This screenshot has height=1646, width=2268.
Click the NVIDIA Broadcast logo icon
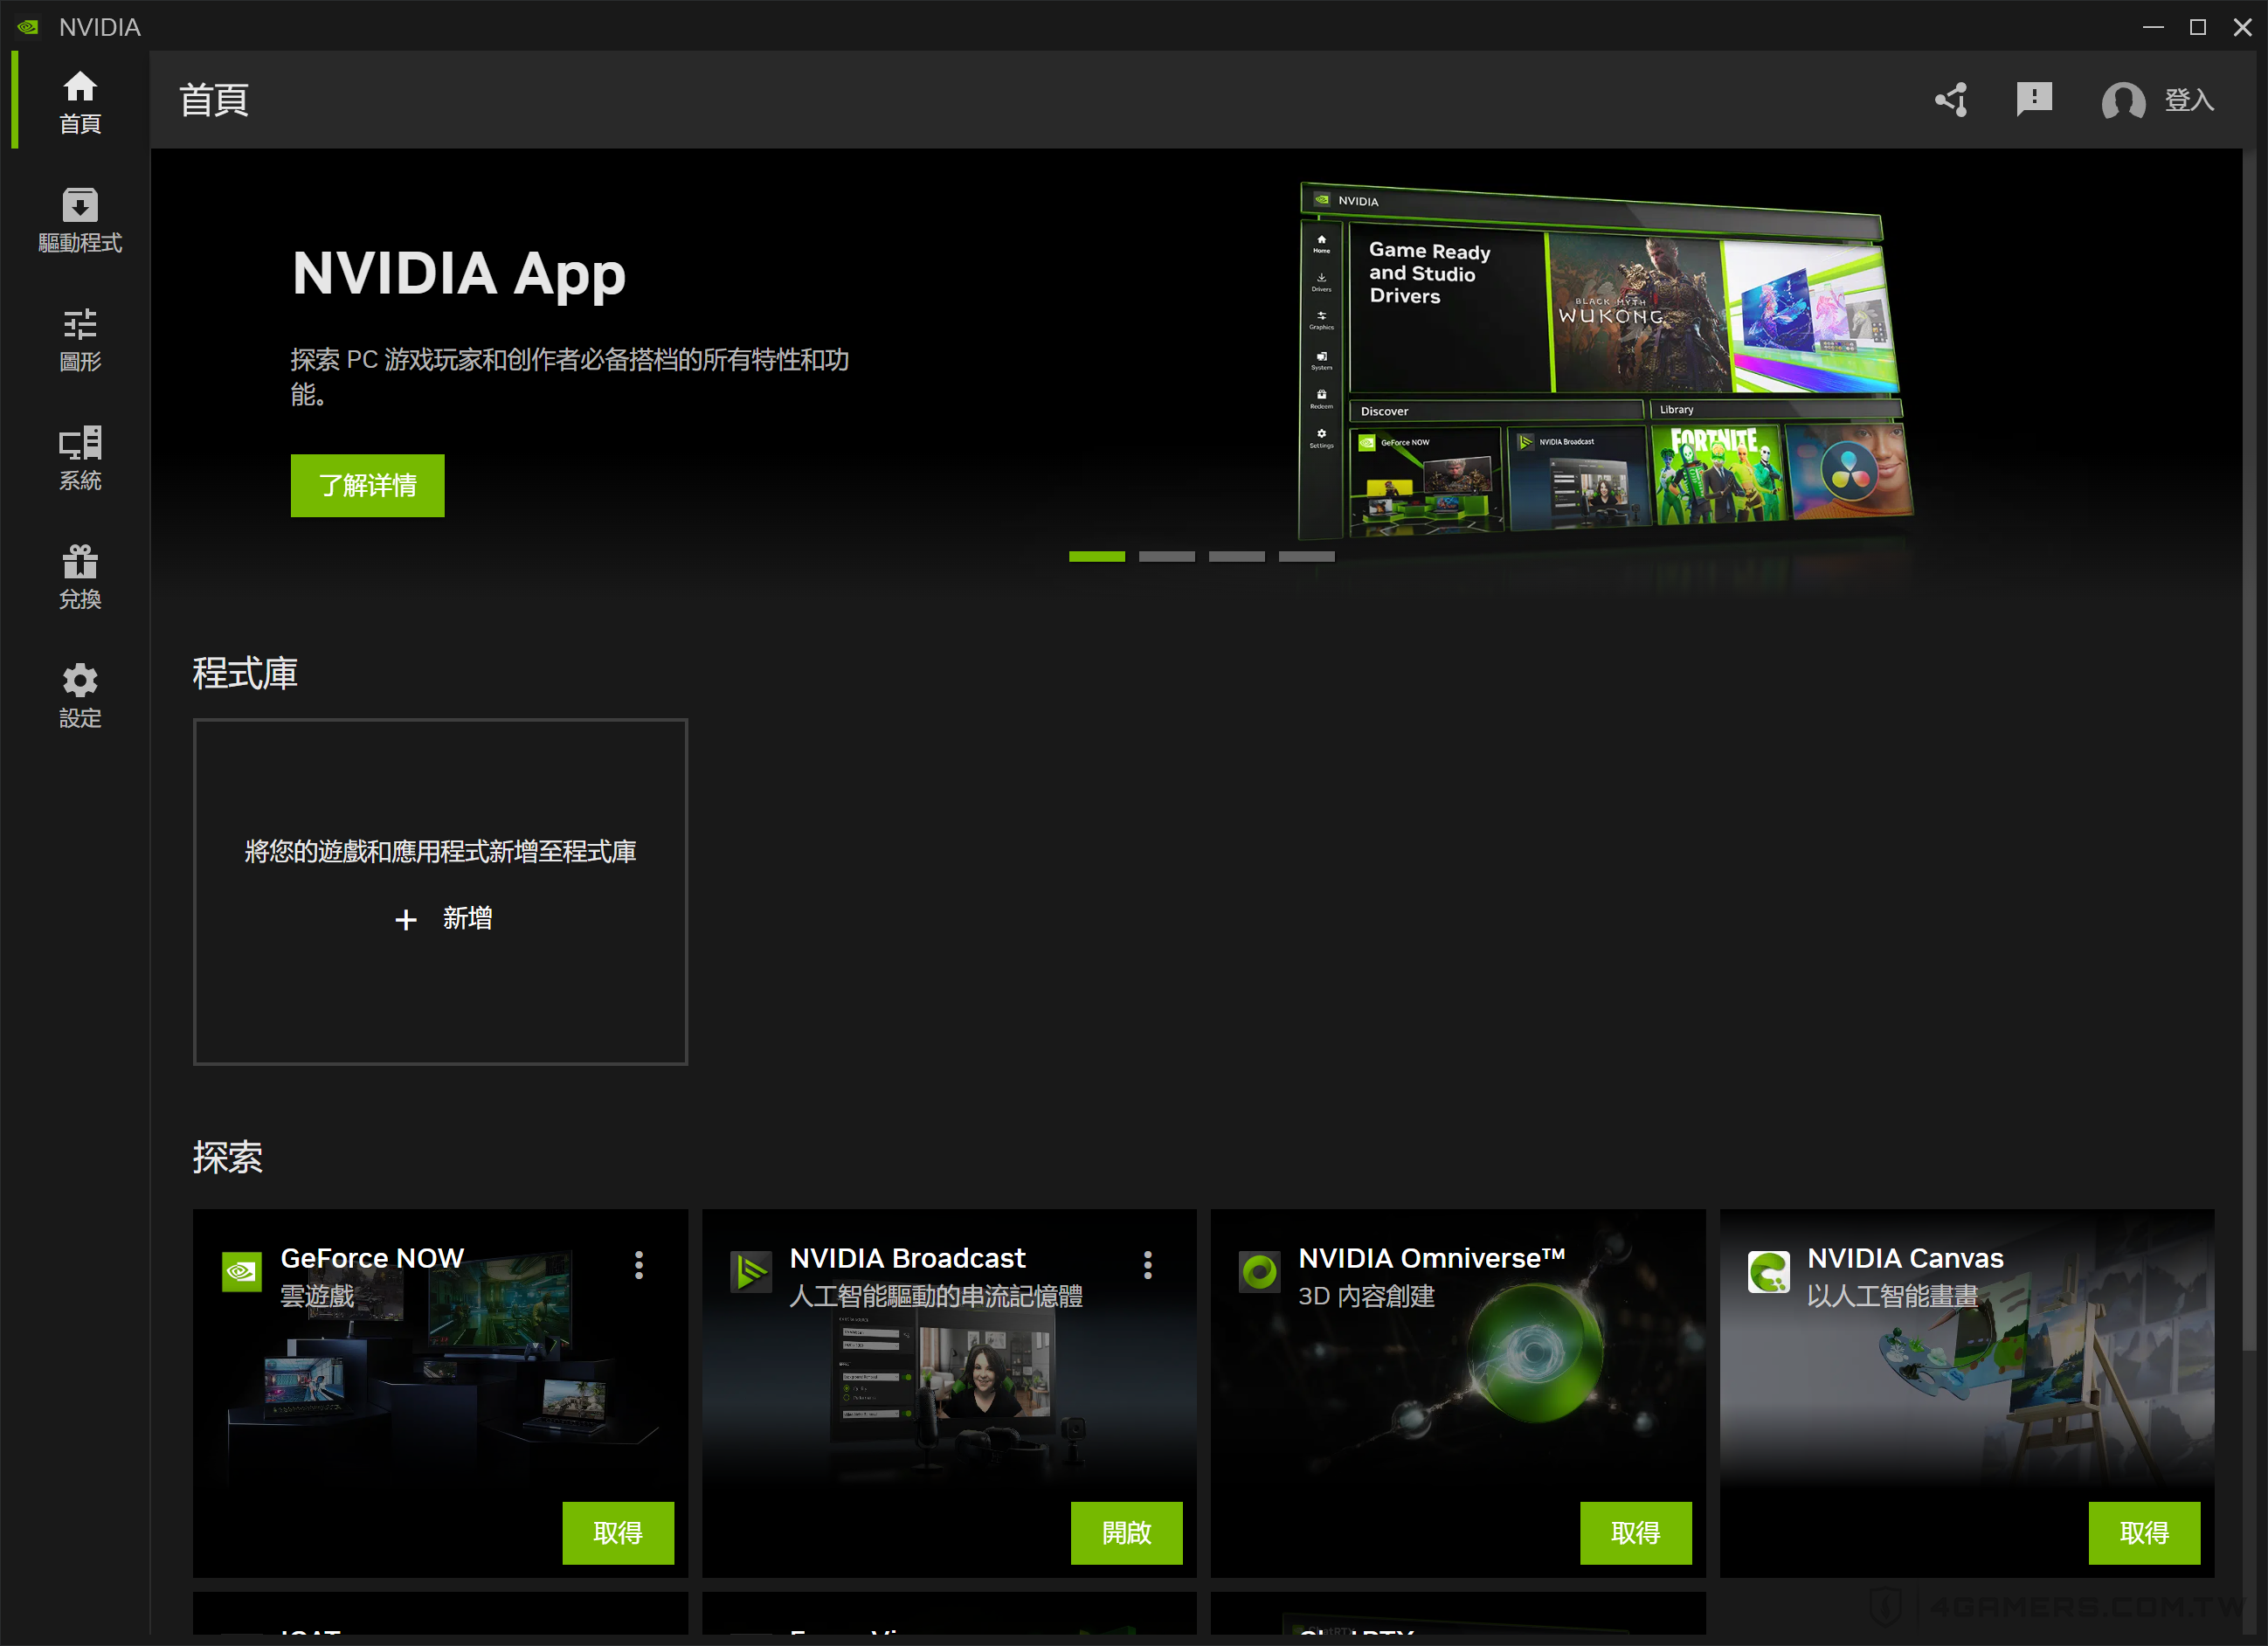click(x=750, y=1271)
